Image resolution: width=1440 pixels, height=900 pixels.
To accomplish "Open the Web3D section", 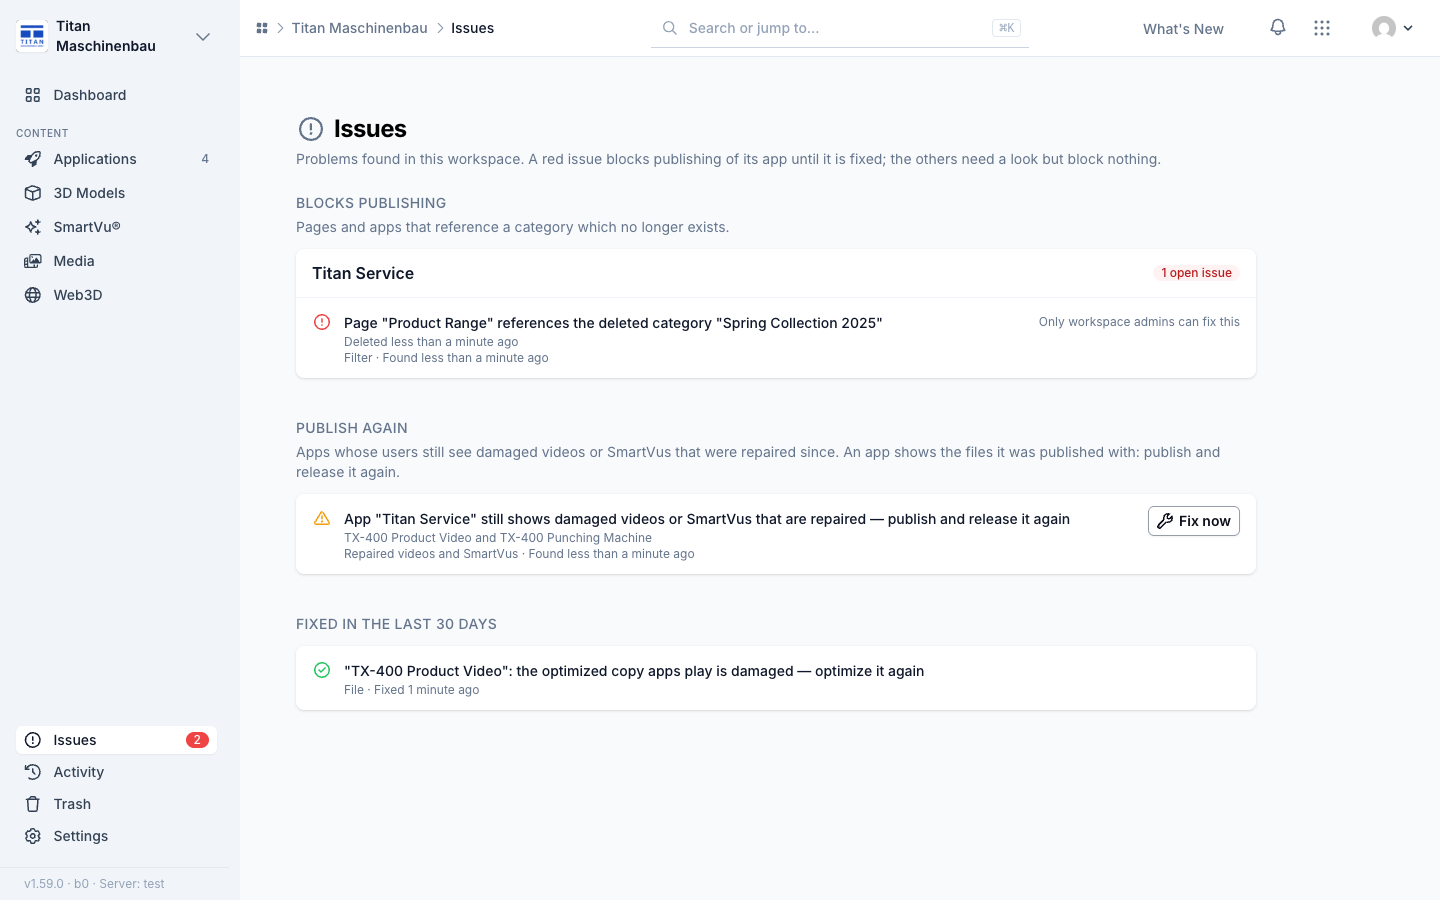I will (x=116, y=295).
